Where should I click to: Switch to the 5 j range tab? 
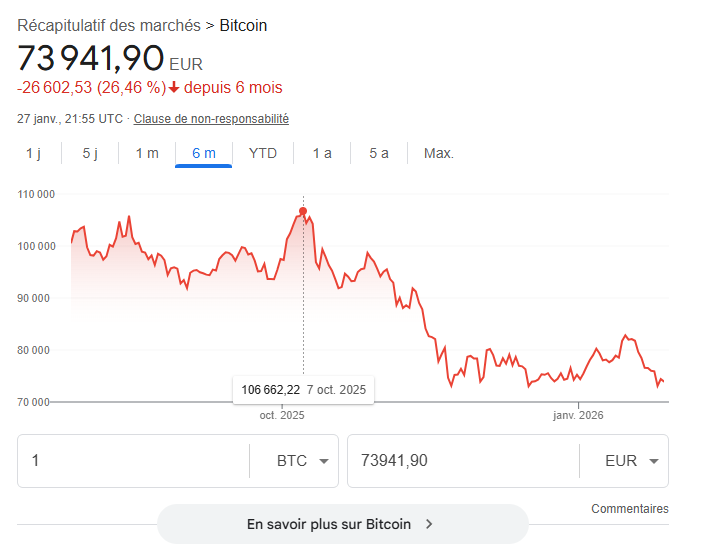(x=90, y=153)
